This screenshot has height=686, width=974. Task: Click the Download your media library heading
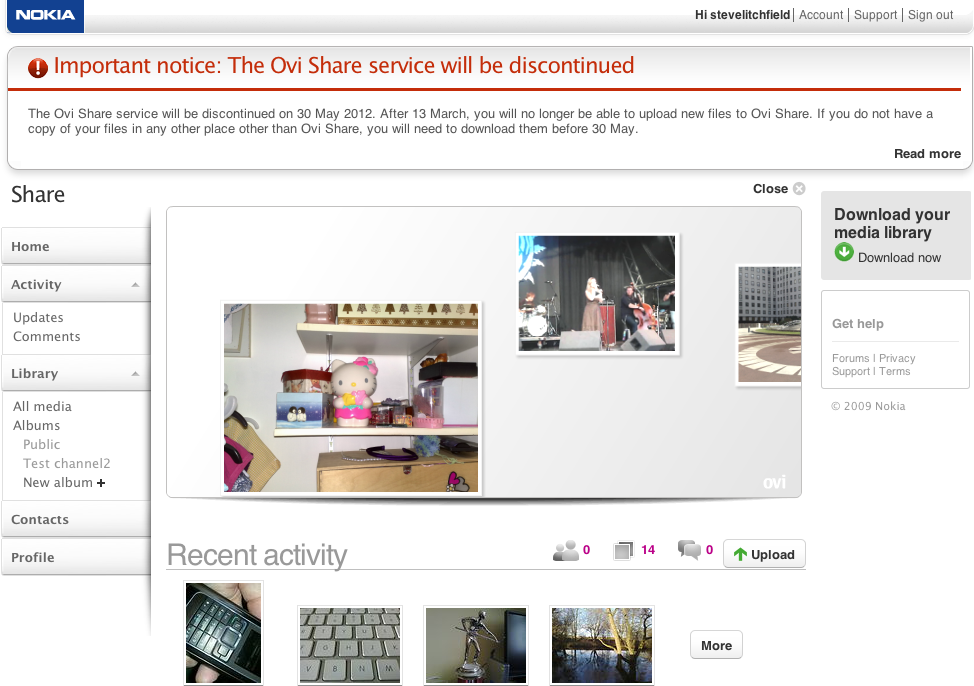click(x=892, y=223)
